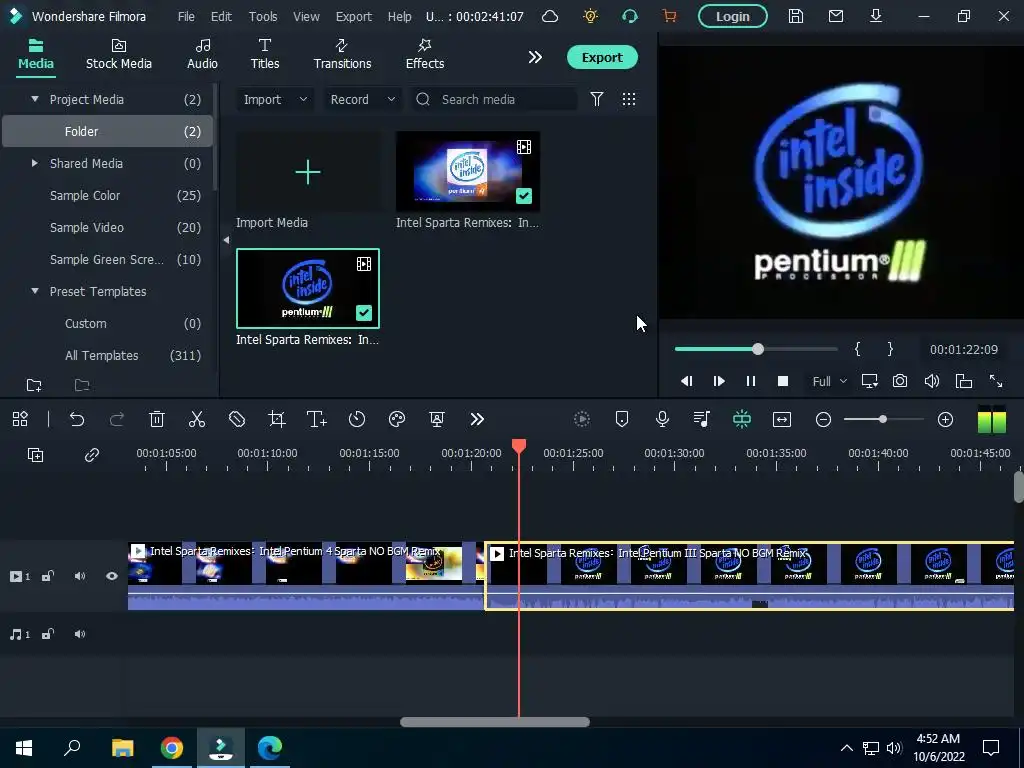Viewport: 1024px width, 768px height.
Task: Toggle timeline snapping icon
Action: click(742, 419)
